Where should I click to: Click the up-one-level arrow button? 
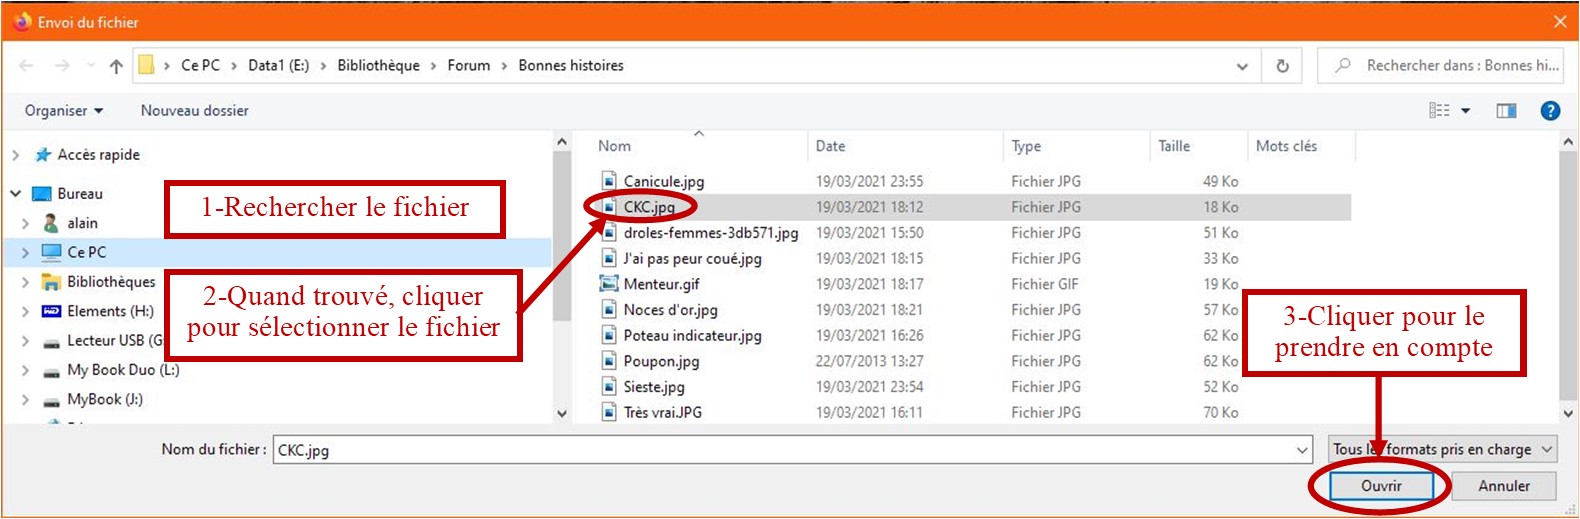116,66
